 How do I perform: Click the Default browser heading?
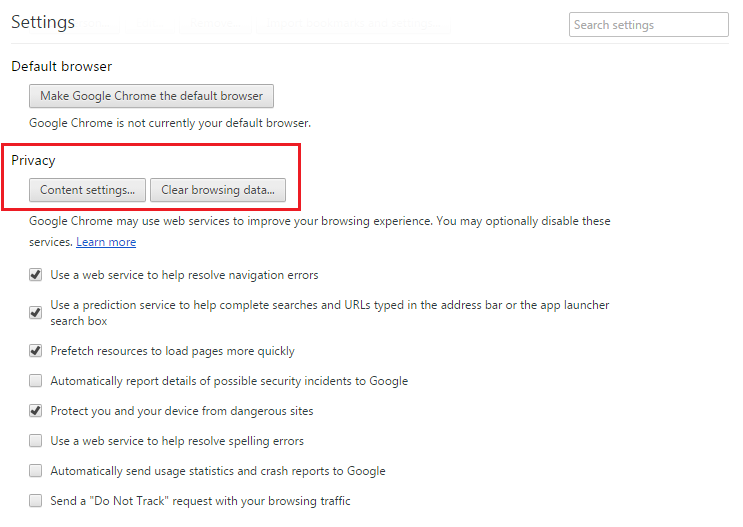click(x=62, y=66)
